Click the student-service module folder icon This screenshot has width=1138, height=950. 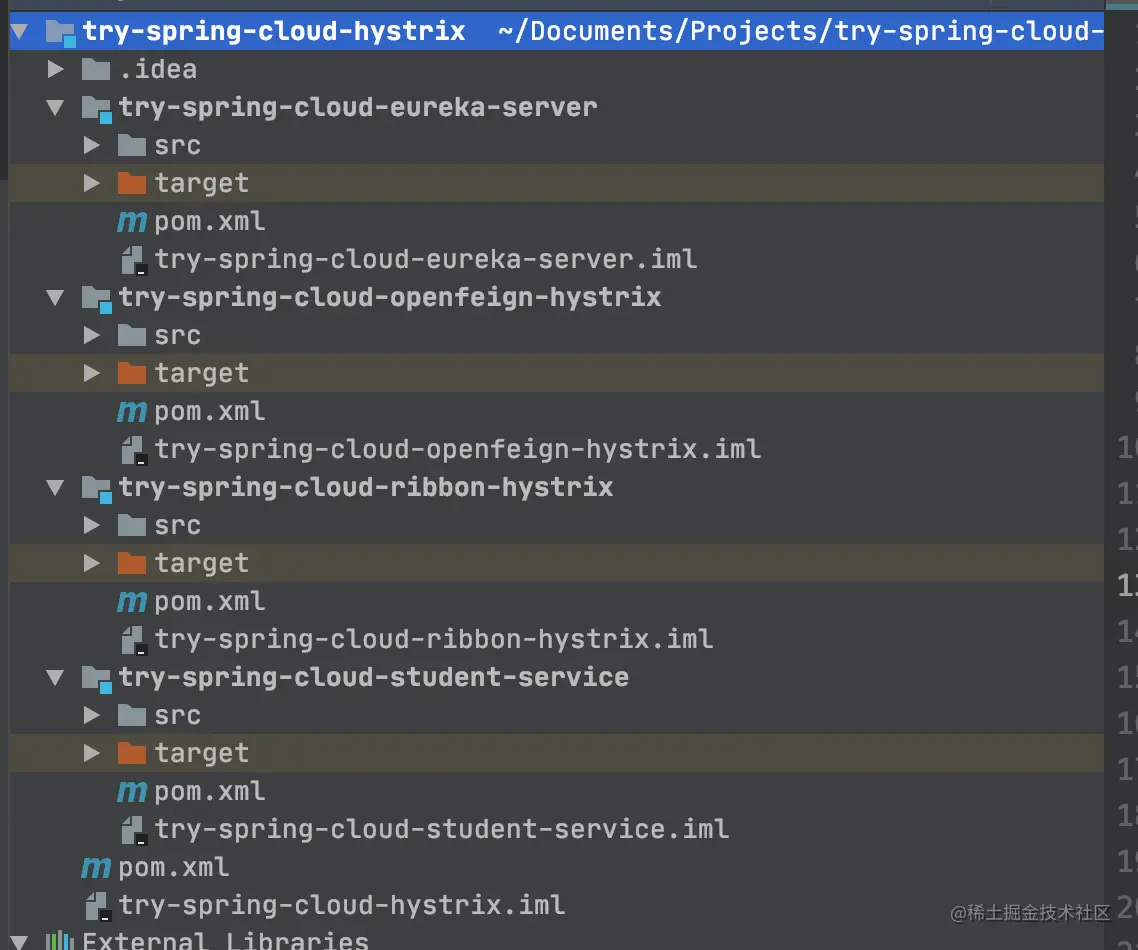coord(97,679)
